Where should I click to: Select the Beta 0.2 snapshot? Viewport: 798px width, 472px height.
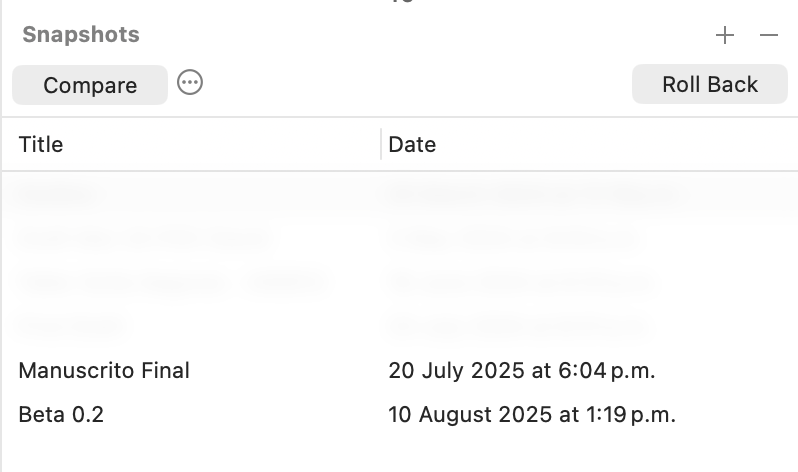point(61,414)
